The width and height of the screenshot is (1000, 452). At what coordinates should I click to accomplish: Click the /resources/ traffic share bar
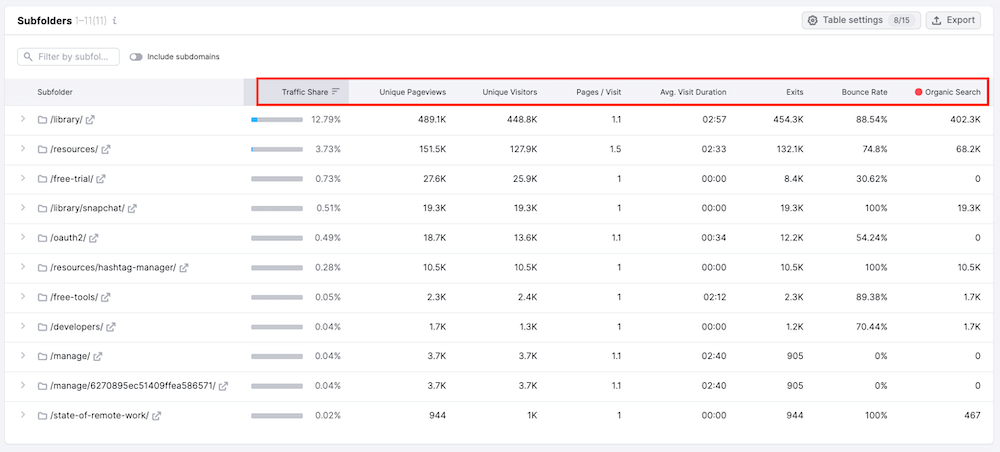[x=277, y=149]
